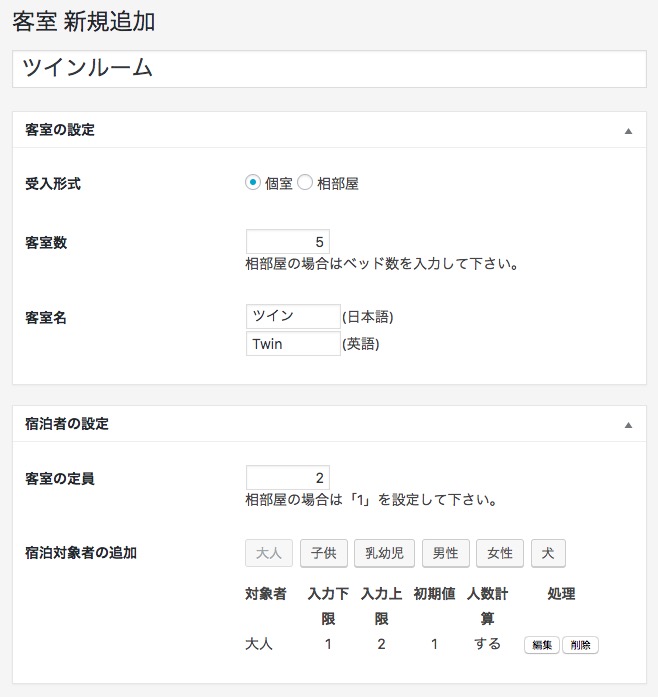Click the 客室数 number field

pyautogui.click(x=288, y=242)
